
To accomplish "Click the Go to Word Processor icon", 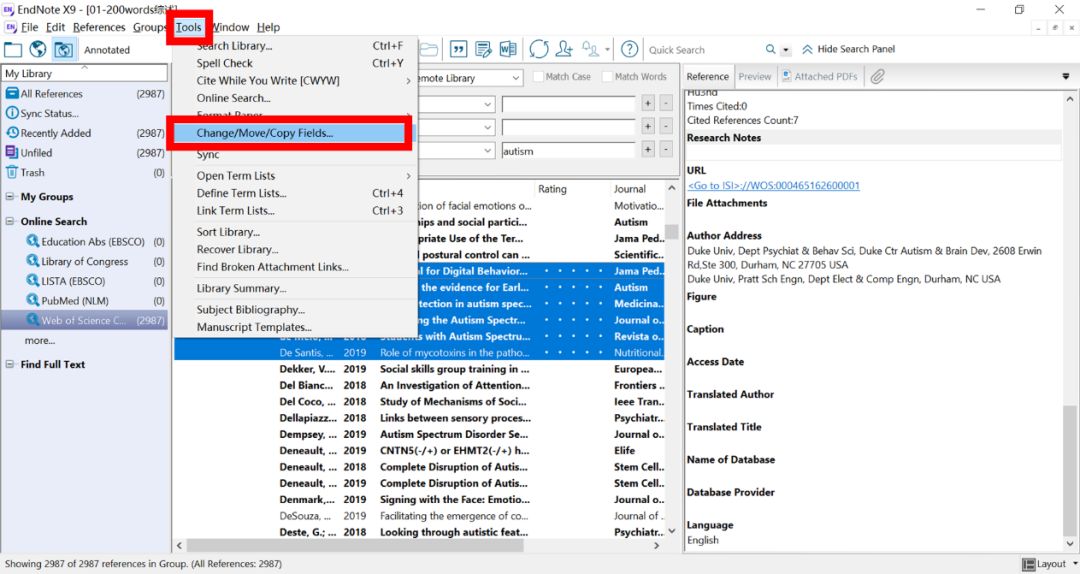I will tap(508, 49).
